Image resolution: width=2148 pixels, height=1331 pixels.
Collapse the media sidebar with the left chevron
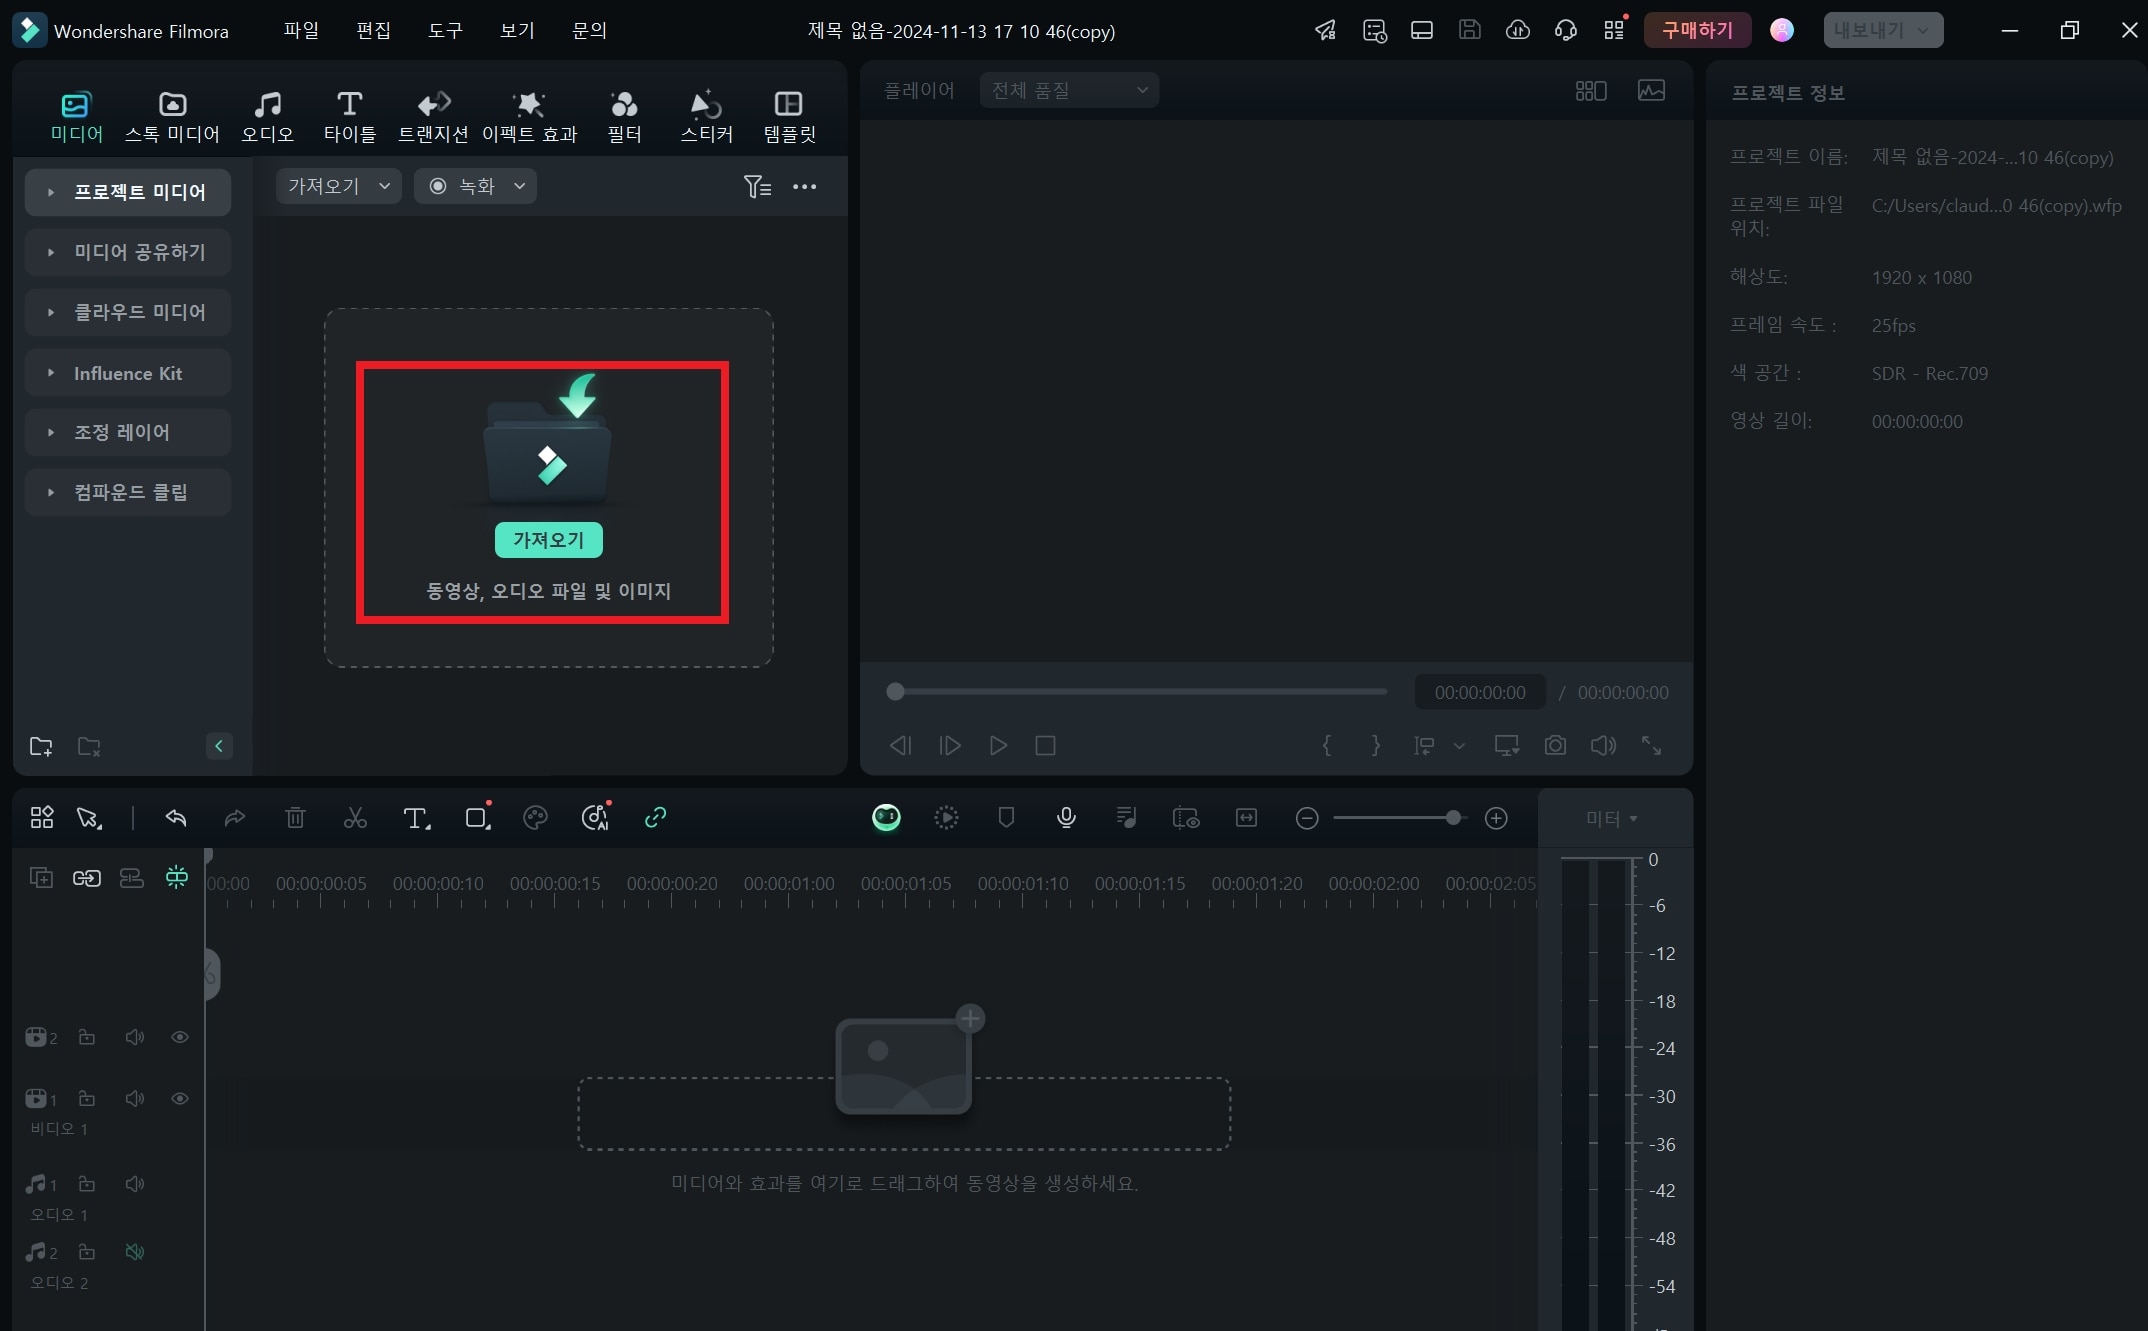219,746
